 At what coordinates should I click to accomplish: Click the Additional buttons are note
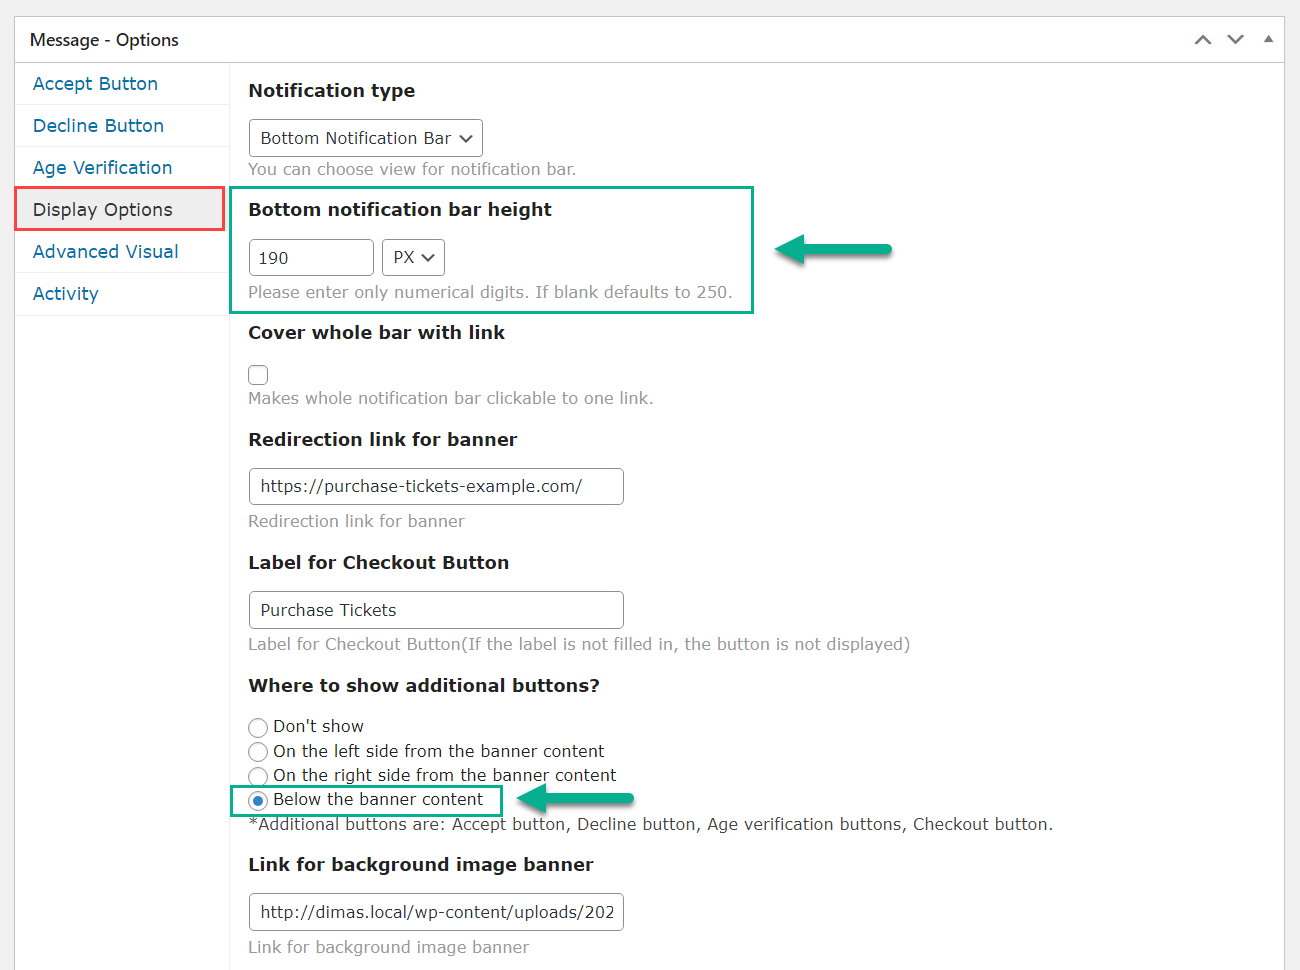(651, 824)
